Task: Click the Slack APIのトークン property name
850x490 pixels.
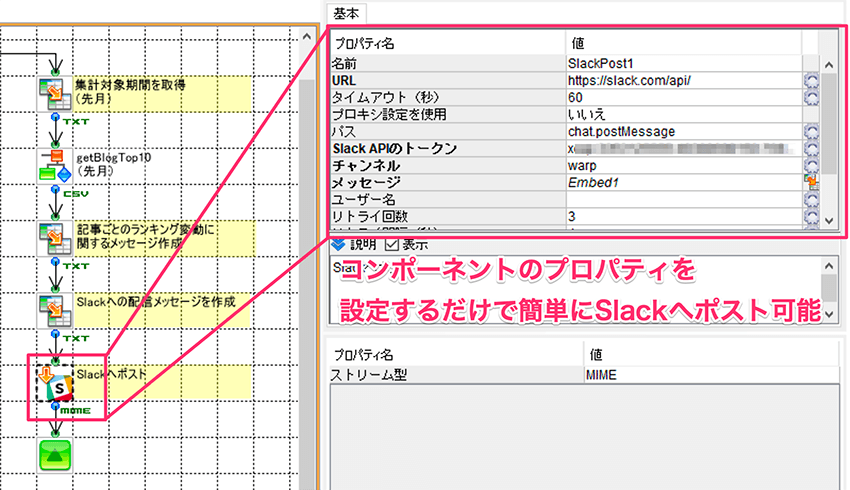Action: [x=395, y=149]
